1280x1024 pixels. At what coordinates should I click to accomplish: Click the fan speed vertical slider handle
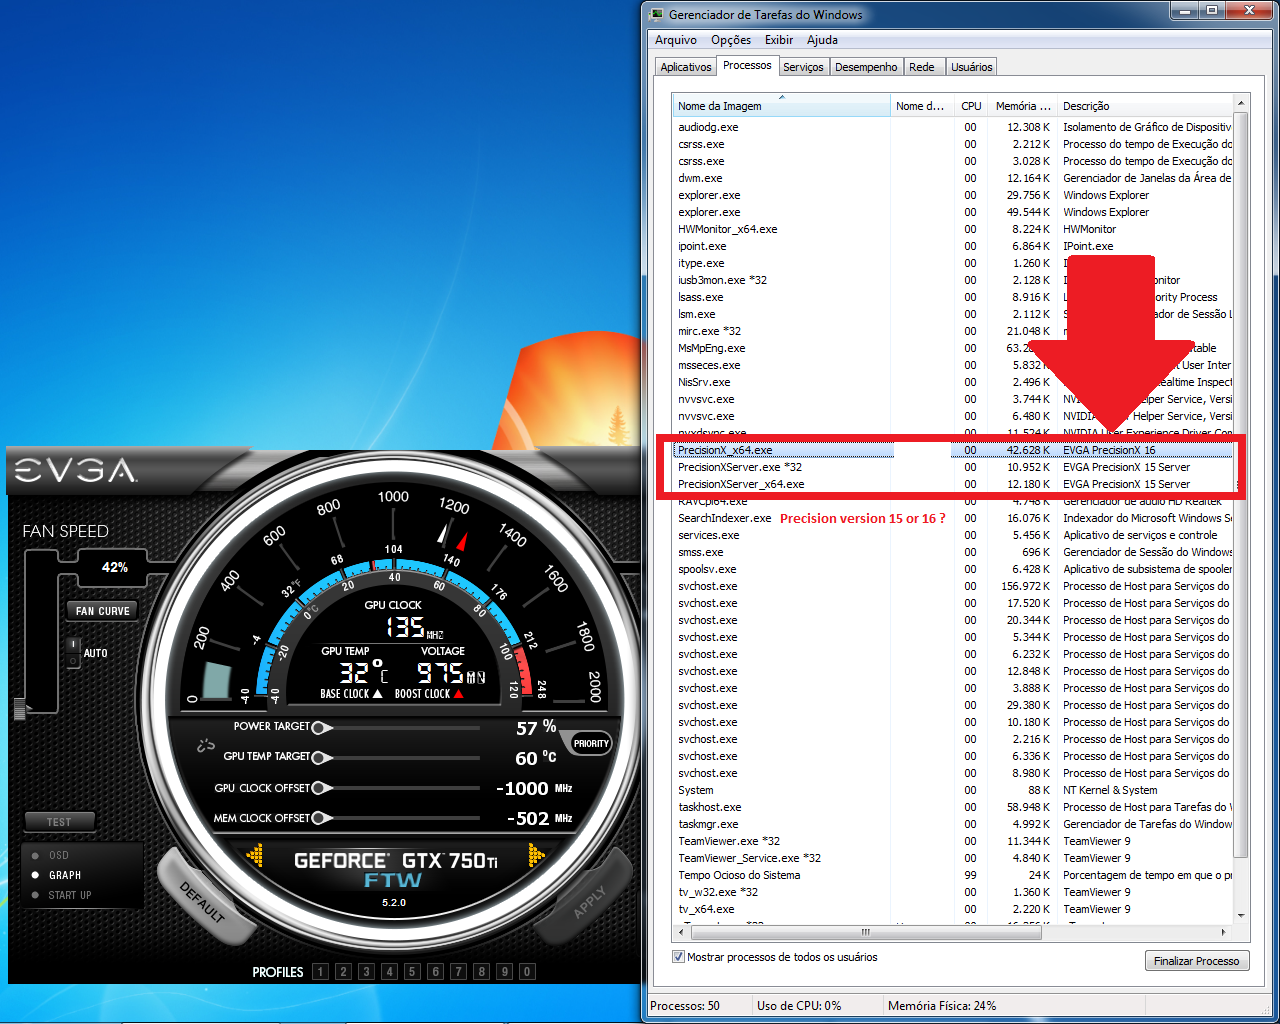(19, 709)
